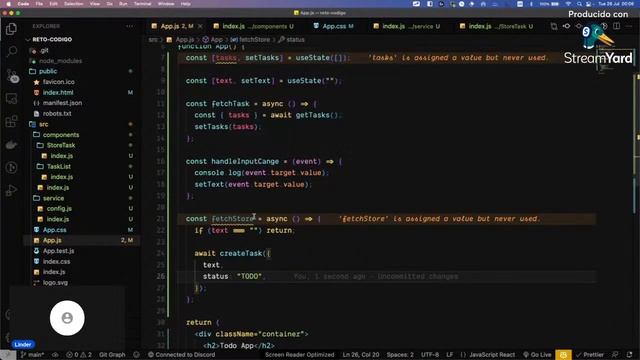Viewport: 640px width, 360px height.
Task: Close the App.js editor tab
Action: point(200,26)
